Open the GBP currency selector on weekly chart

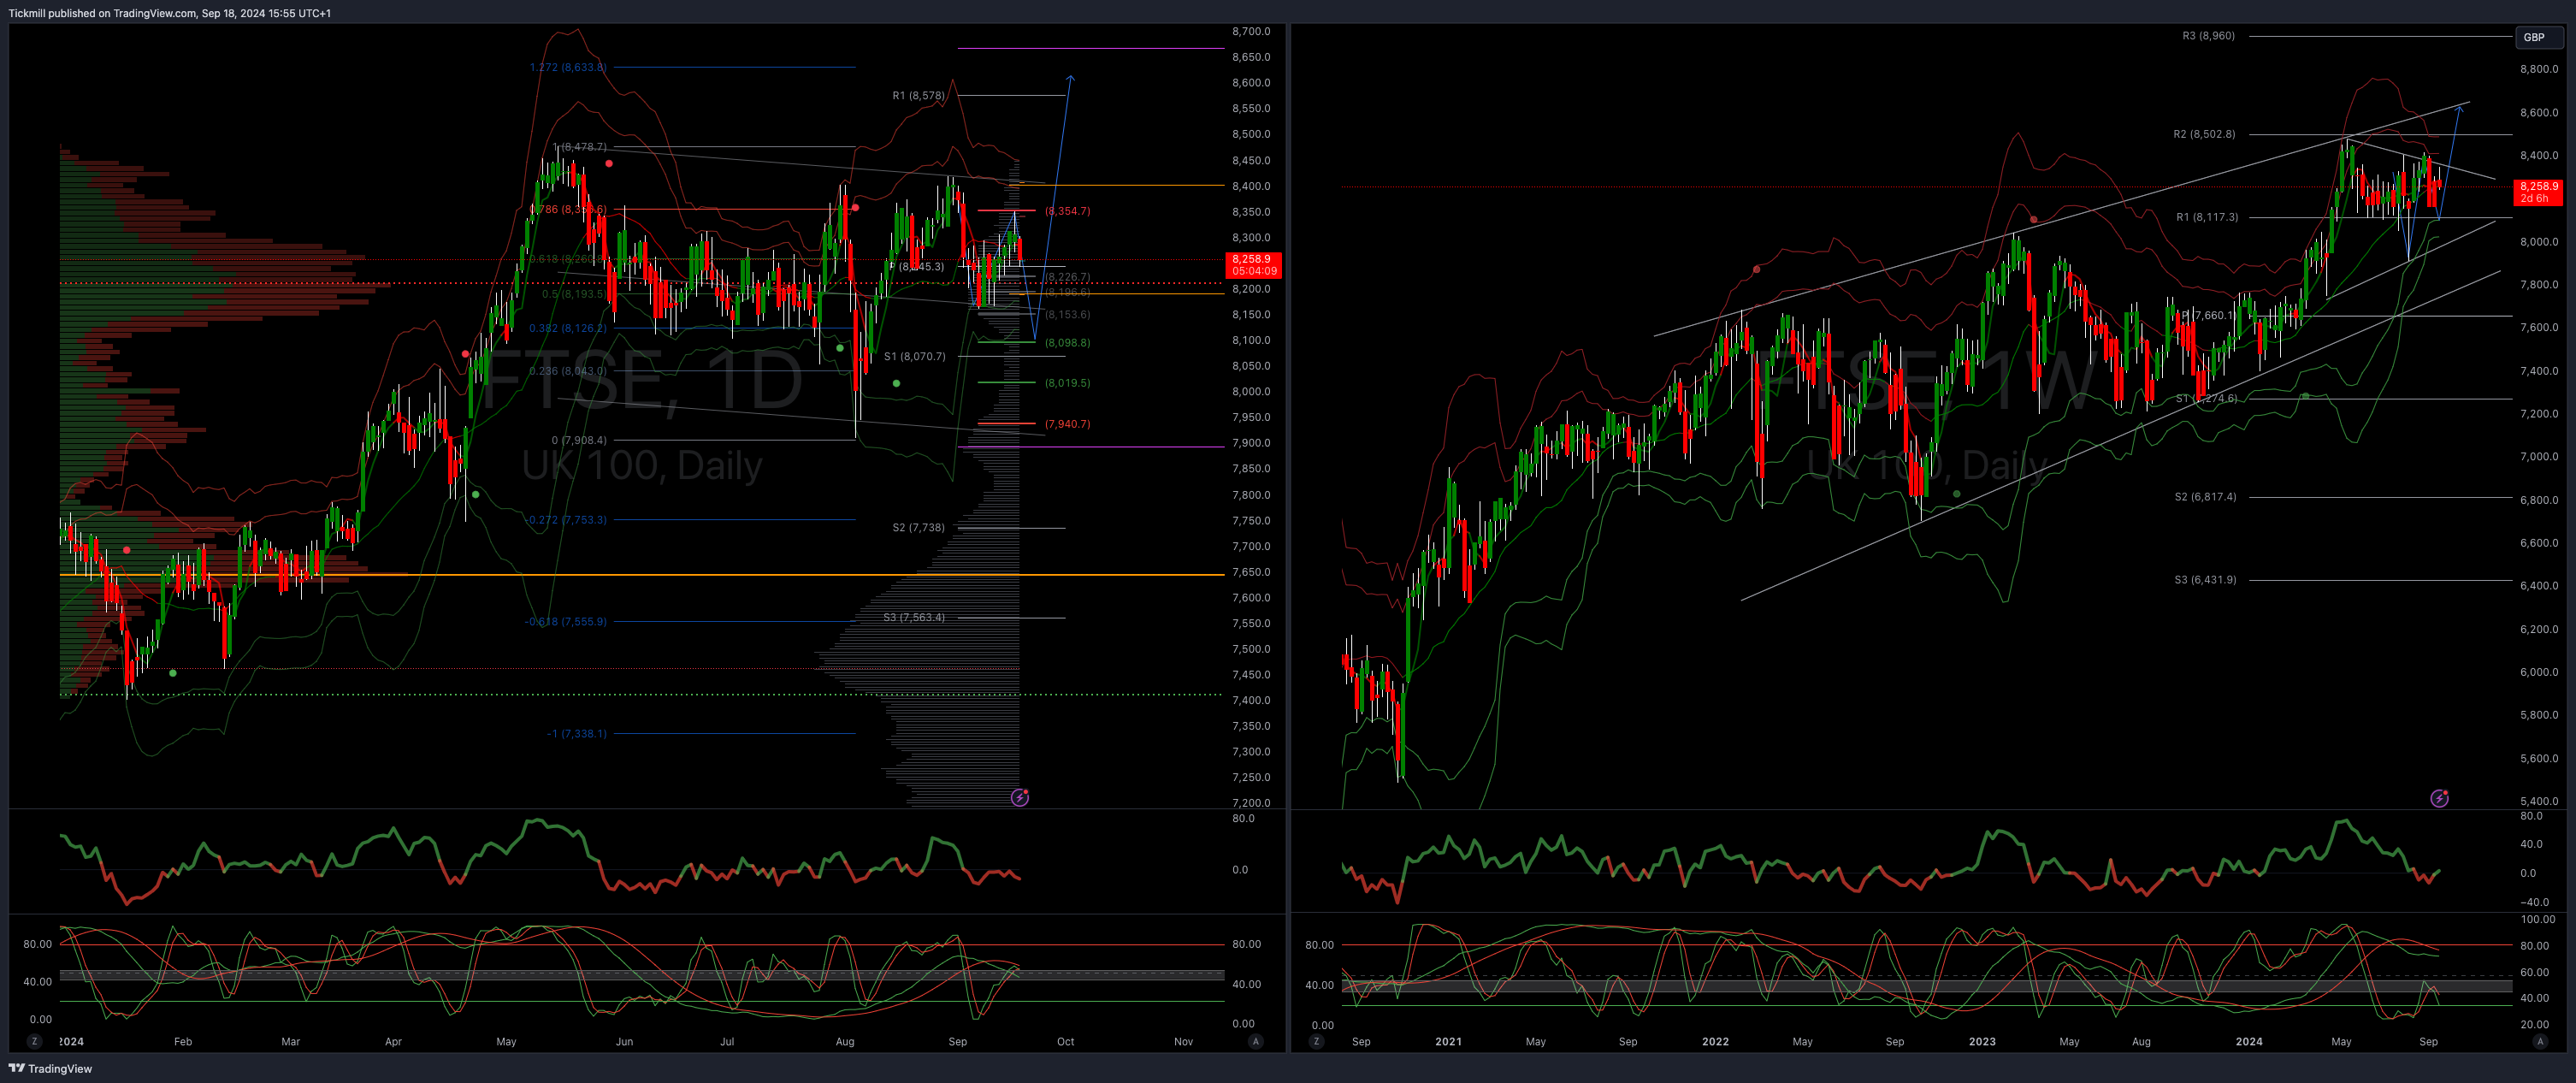click(x=2539, y=37)
